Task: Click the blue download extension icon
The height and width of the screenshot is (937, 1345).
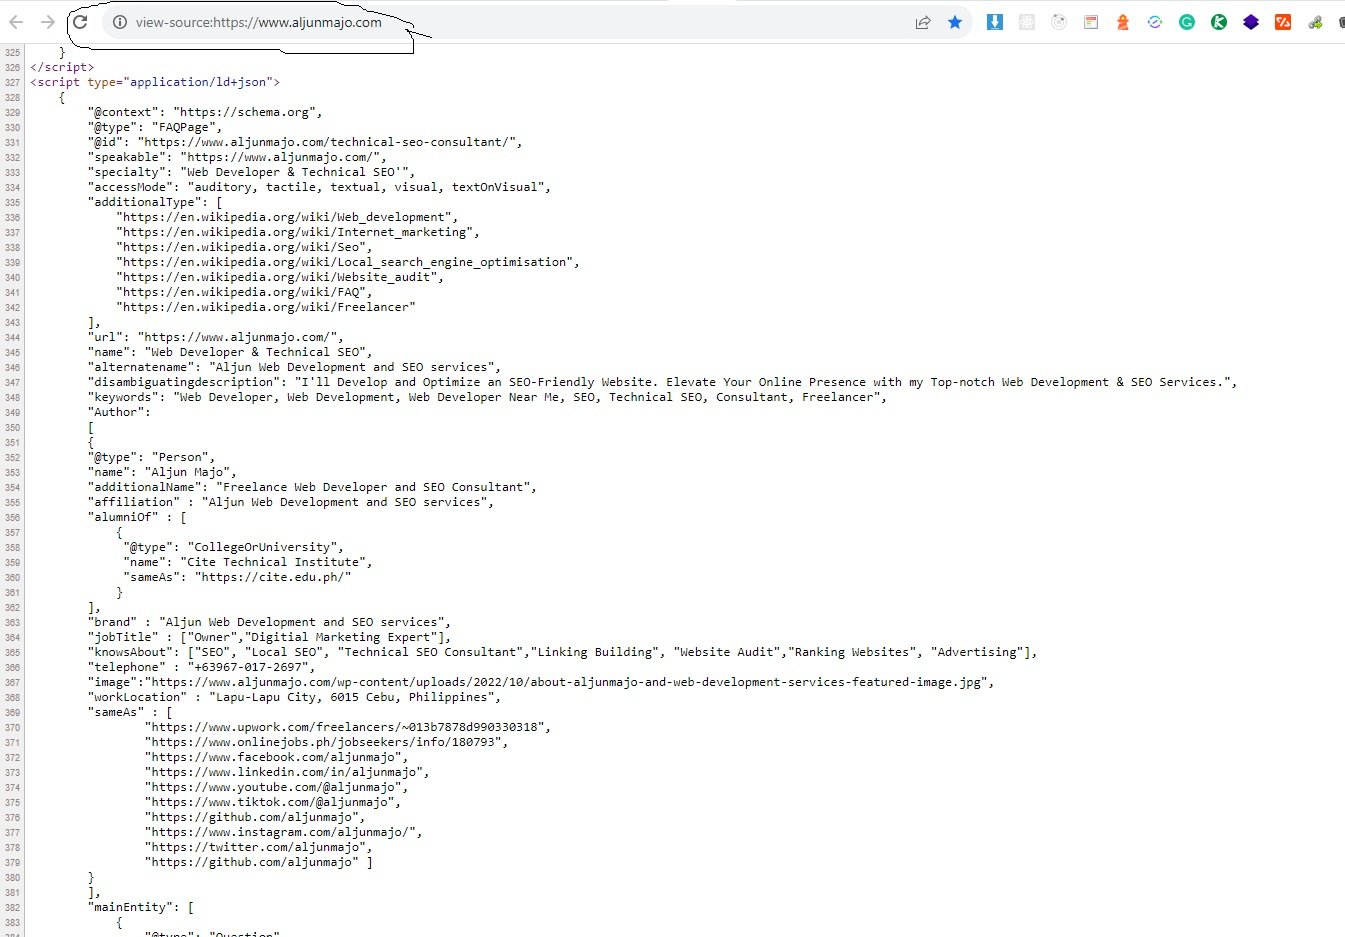Action: click(x=994, y=21)
